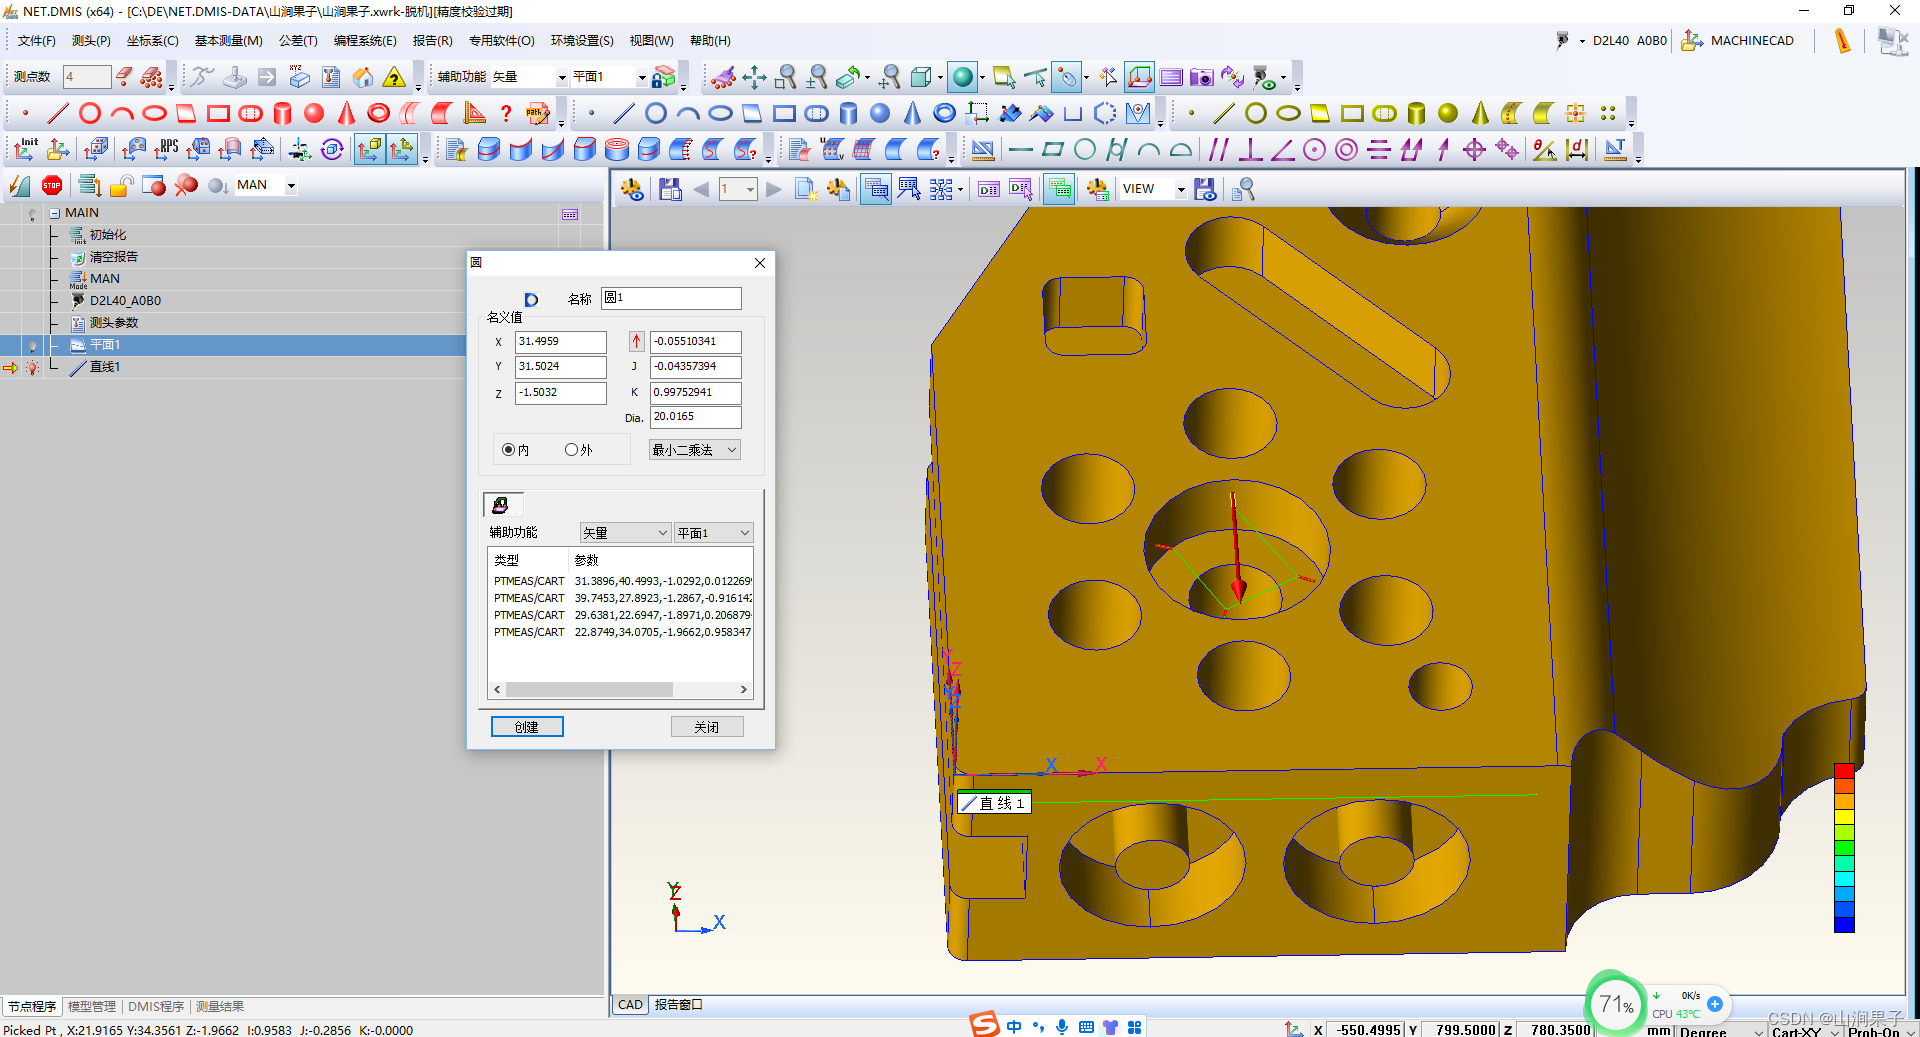The height and width of the screenshot is (1037, 1920).
Task: Open the page number dropdown
Action: pos(750,189)
